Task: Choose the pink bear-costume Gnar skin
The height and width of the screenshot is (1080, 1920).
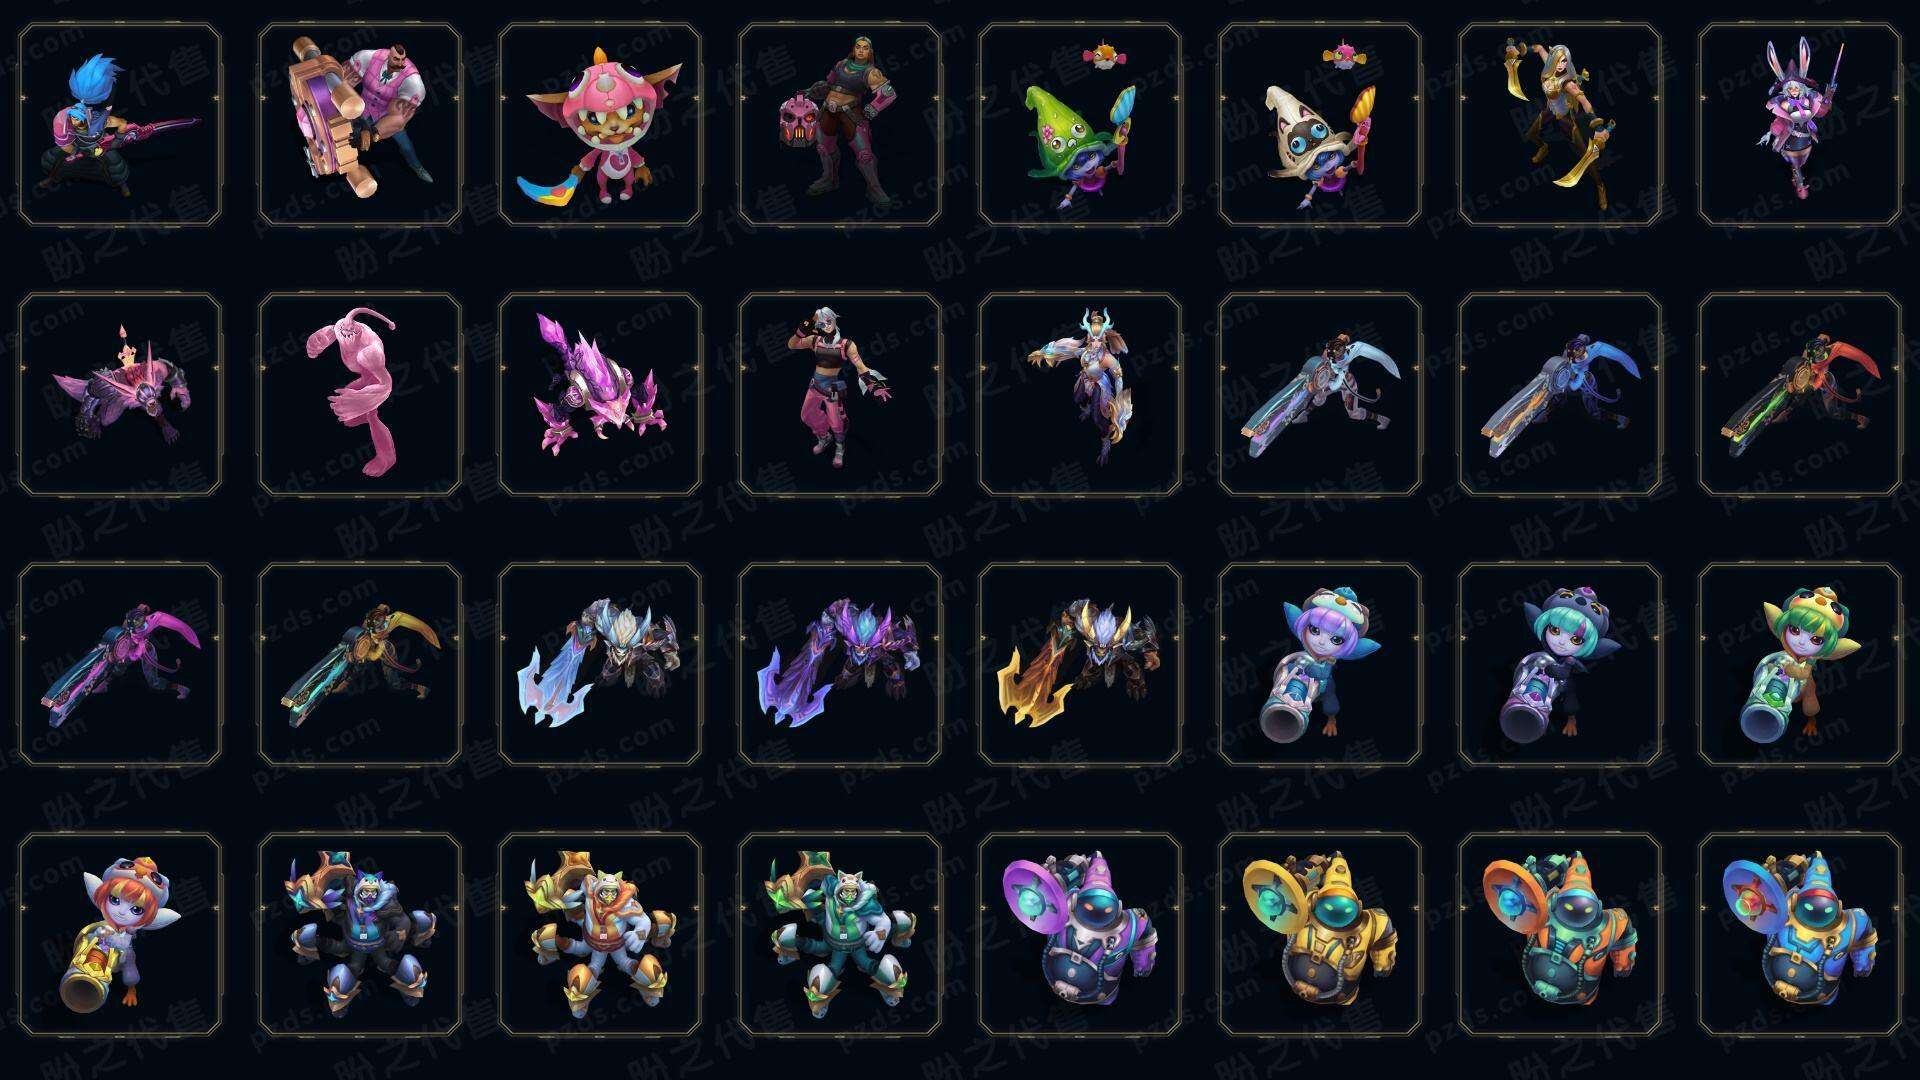Action: [600, 125]
